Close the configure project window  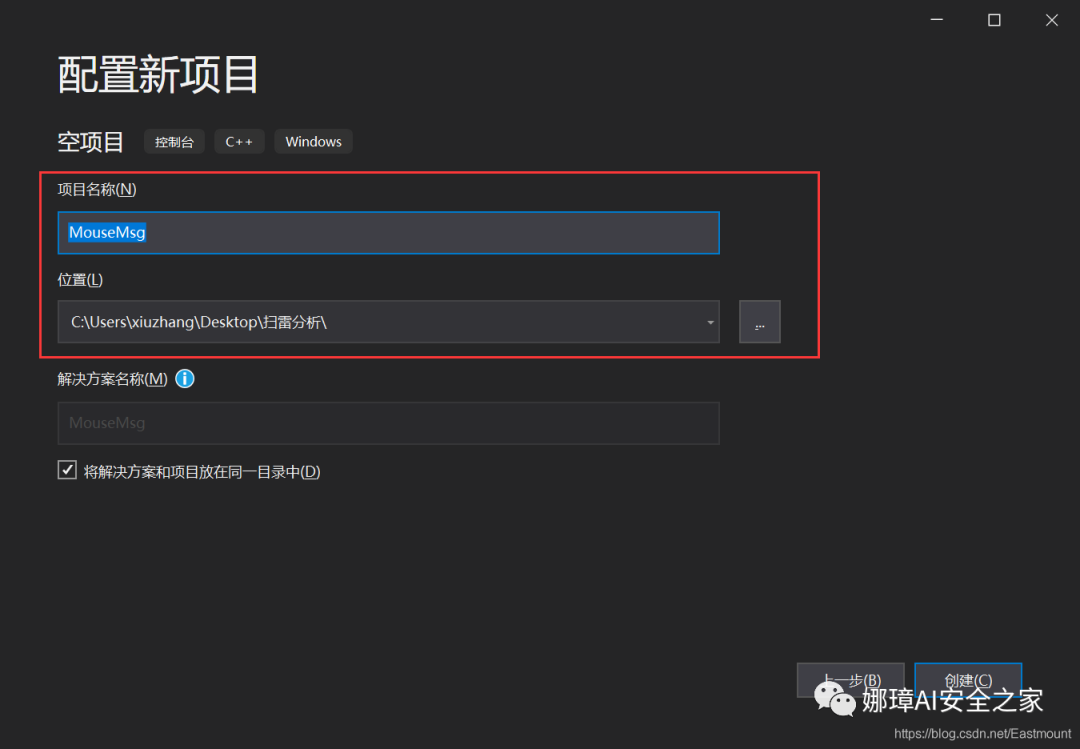pyautogui.click(x=1052, y=20)
